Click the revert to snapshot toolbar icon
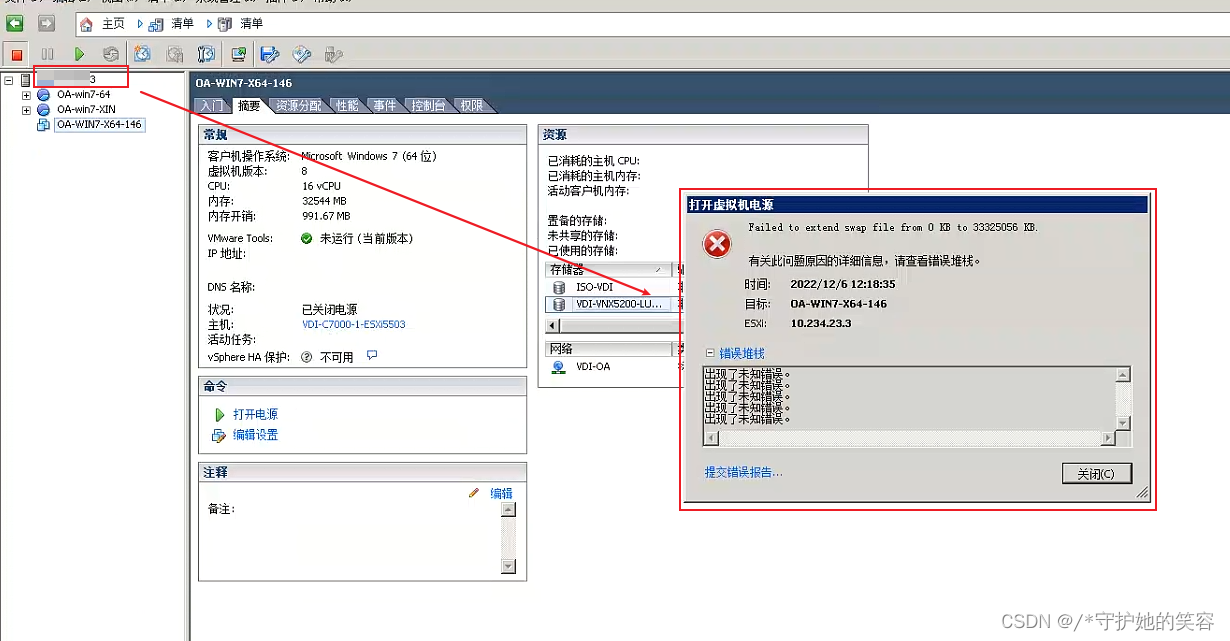This screenshot has width=1230, height=641. coord(175,54)
